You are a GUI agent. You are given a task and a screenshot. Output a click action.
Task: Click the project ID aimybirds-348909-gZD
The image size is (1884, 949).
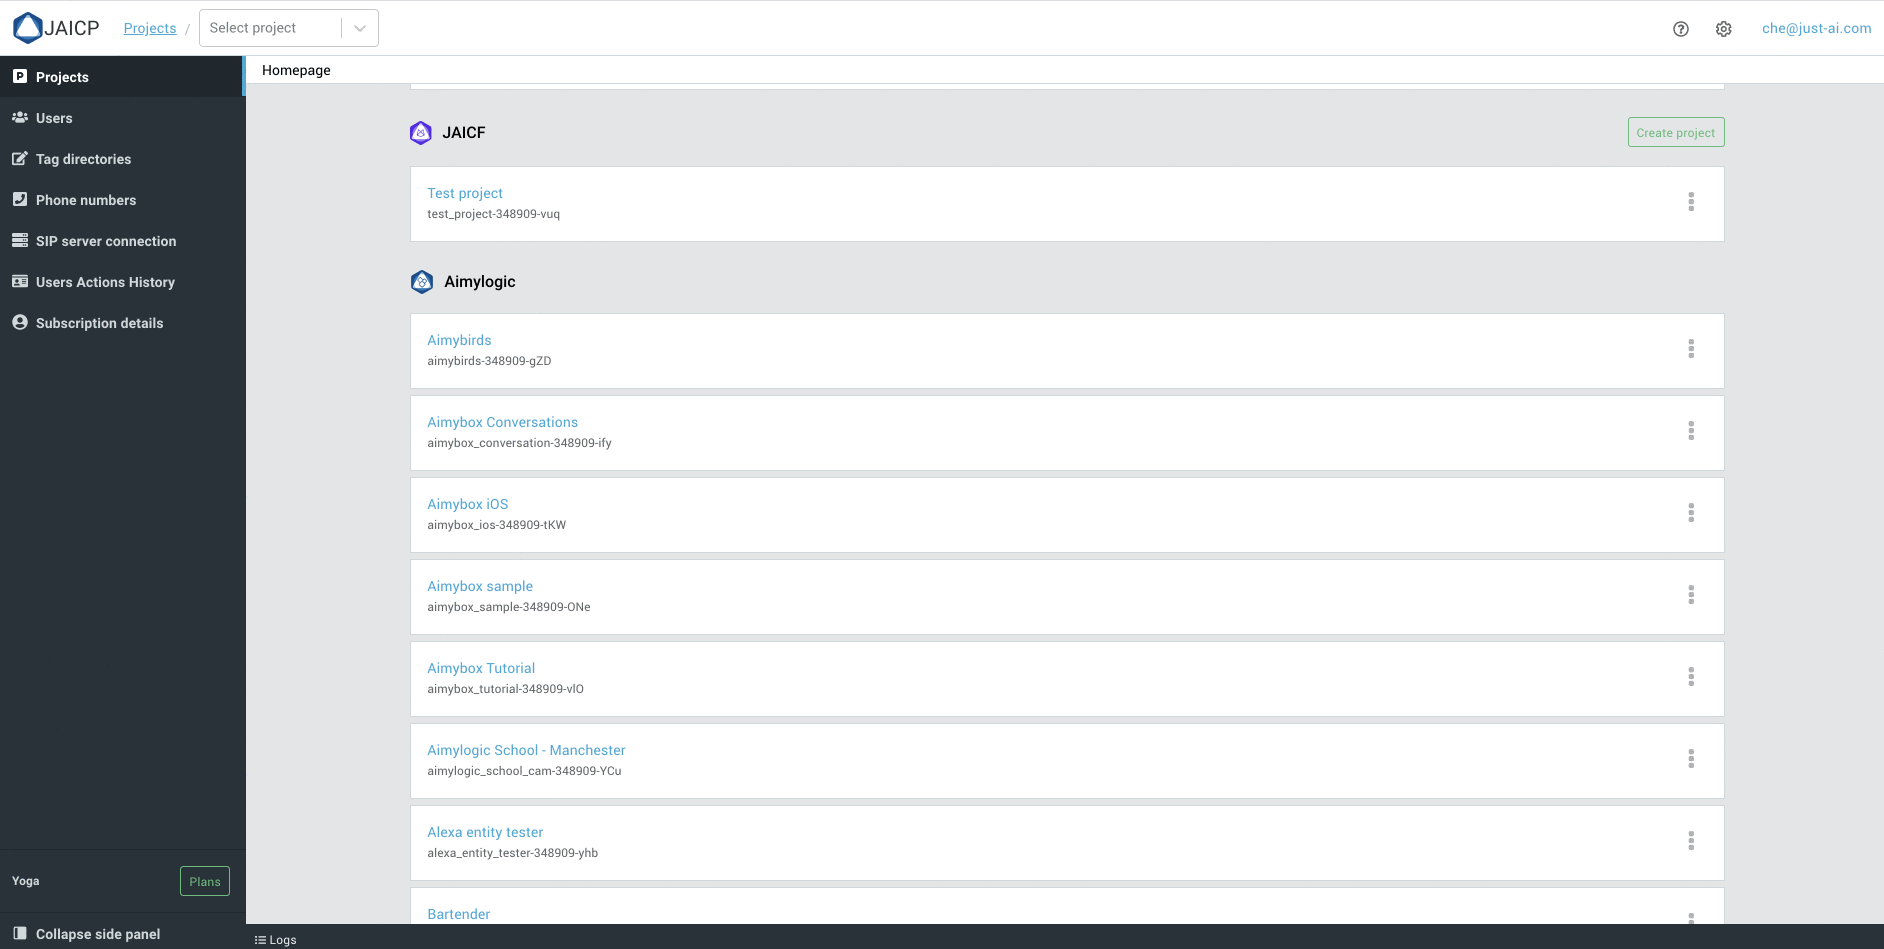tap(489, 361)
